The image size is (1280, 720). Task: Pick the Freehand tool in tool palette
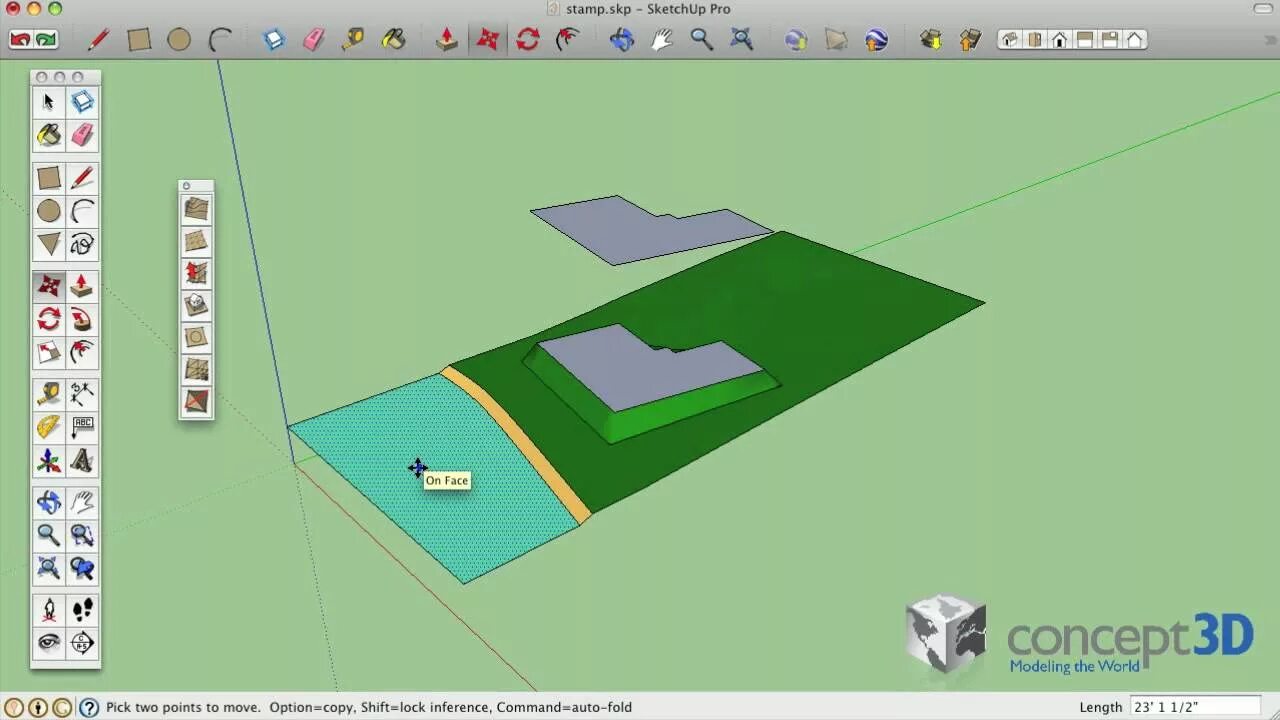[82, 244]
